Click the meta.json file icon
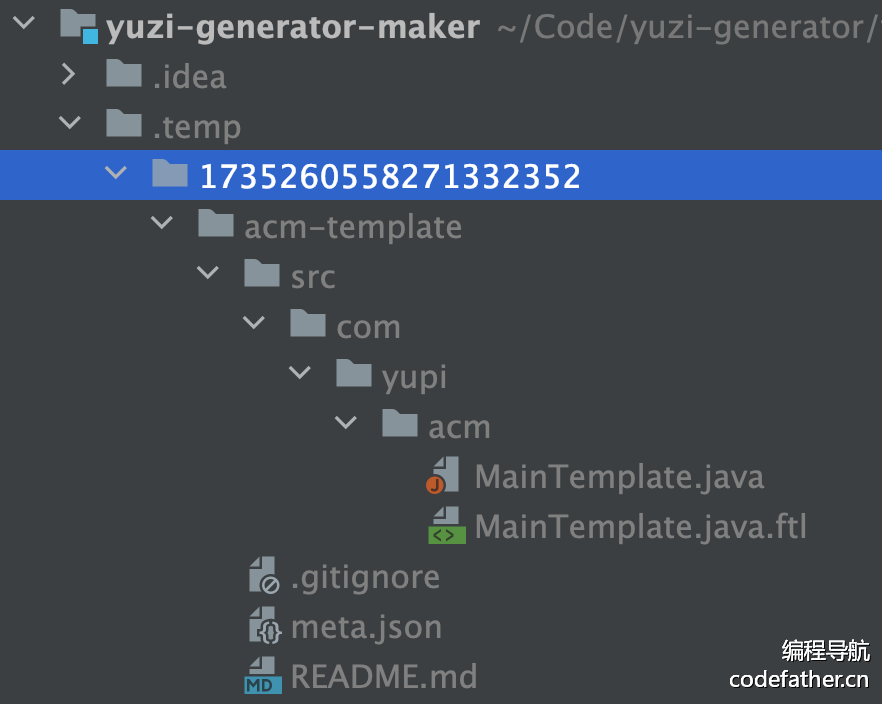 tap(263, 627)
